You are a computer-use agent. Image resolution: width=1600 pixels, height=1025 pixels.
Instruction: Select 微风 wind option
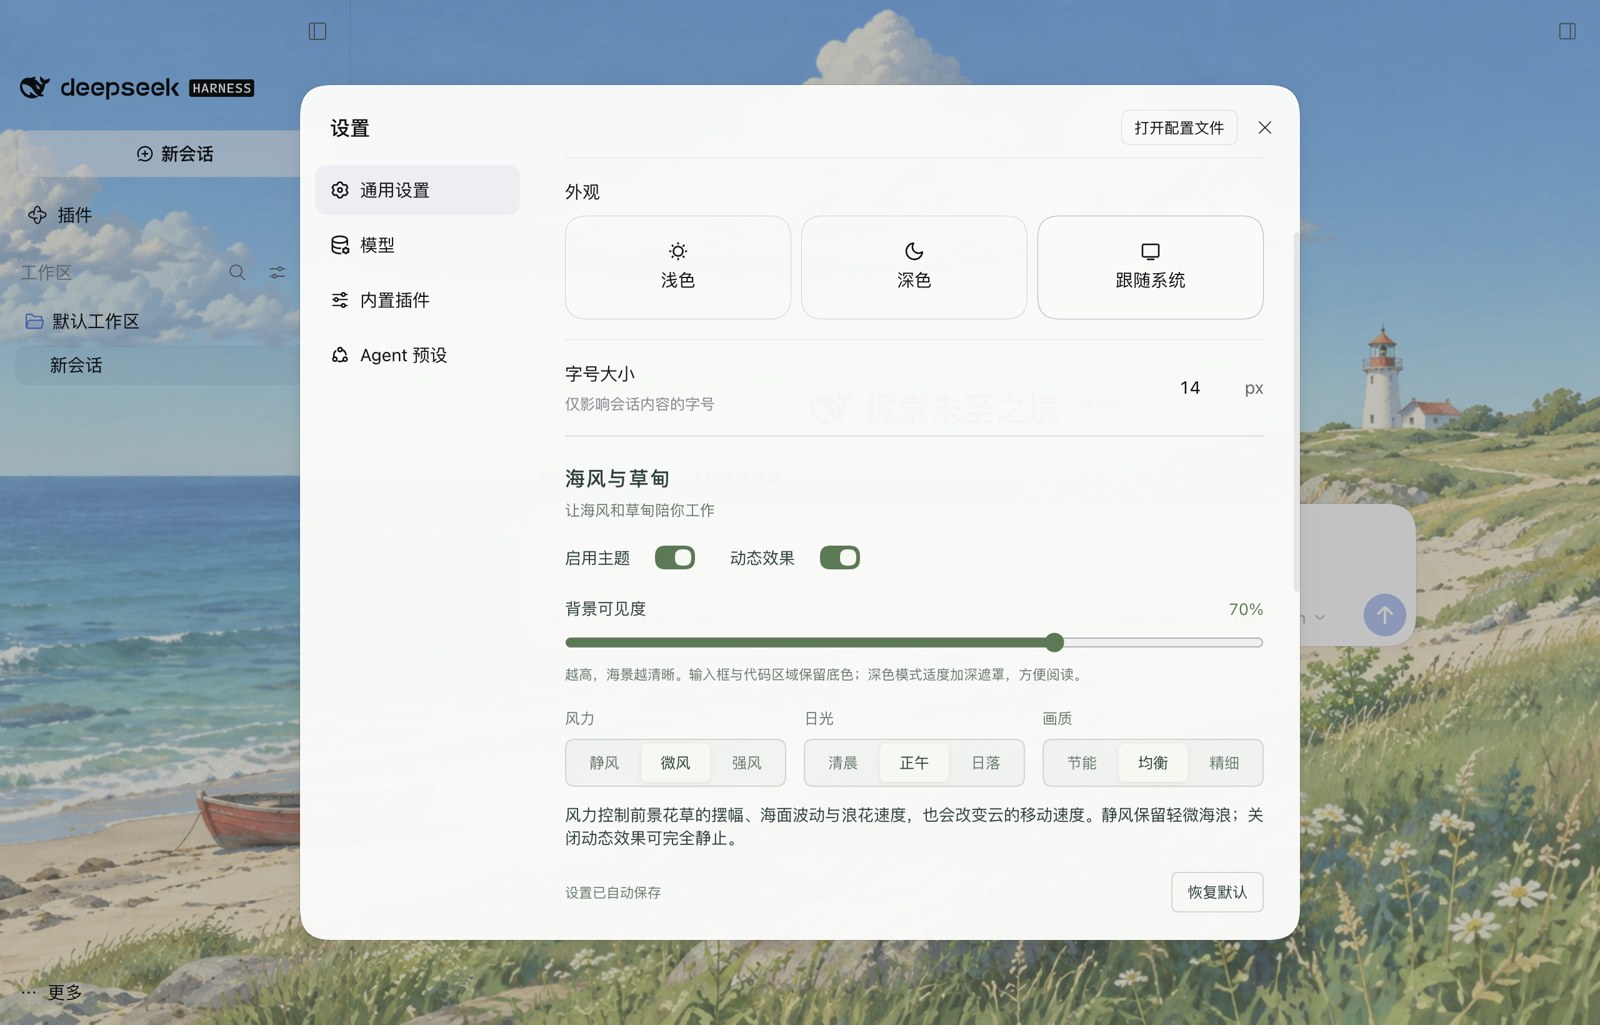pyautogui.click(x=675, y=763)
